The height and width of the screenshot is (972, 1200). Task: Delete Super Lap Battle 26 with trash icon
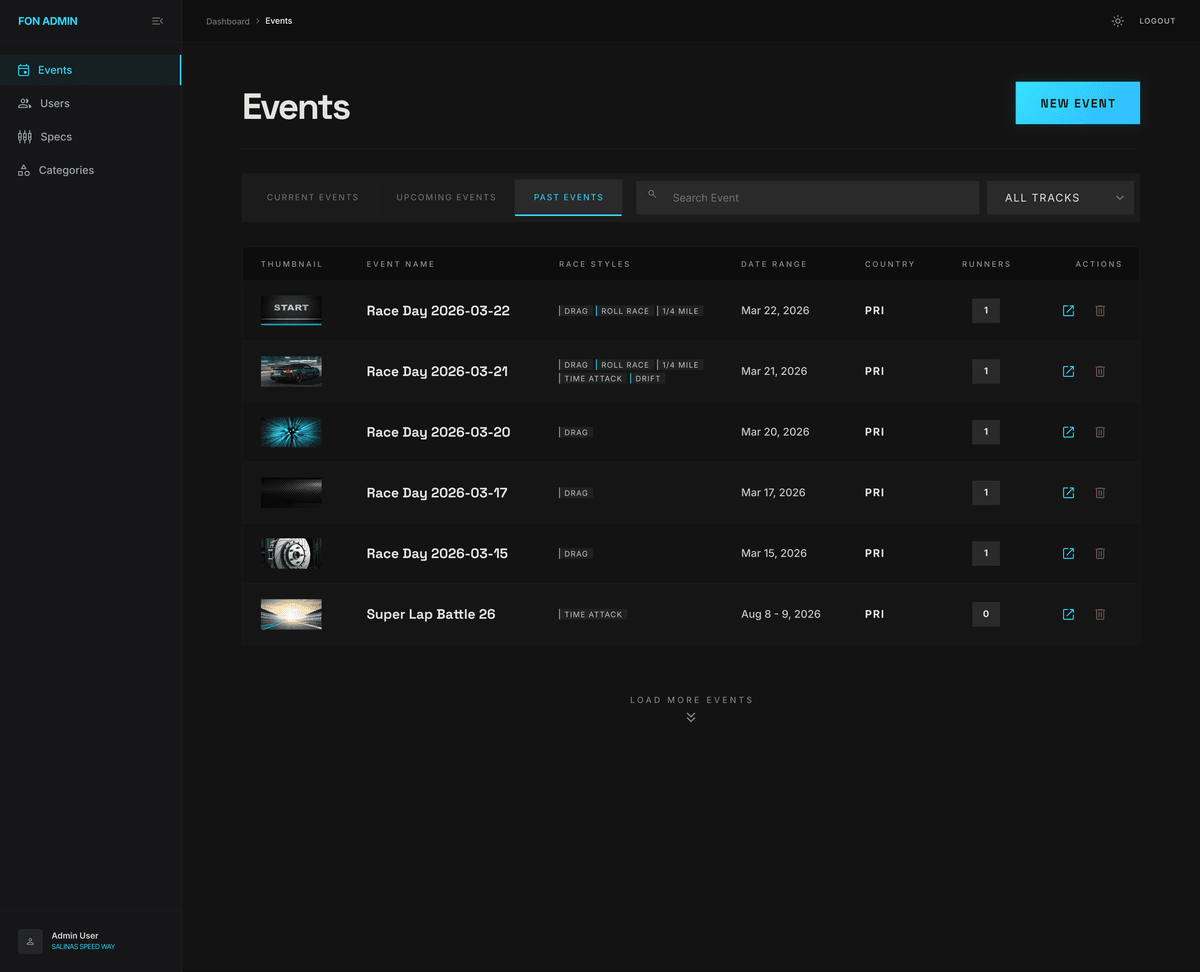[1100, 614]
